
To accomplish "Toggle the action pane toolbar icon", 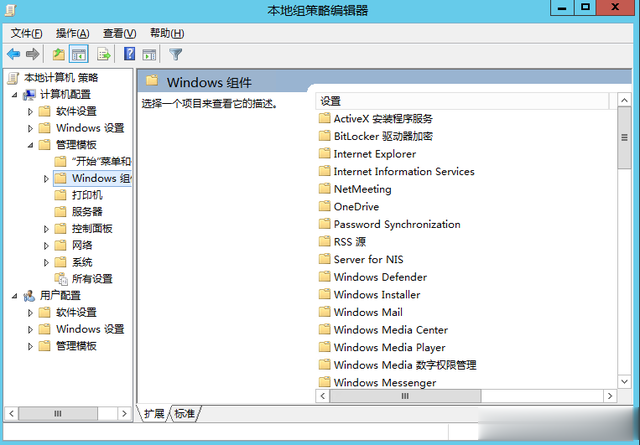I will [149, 54].
